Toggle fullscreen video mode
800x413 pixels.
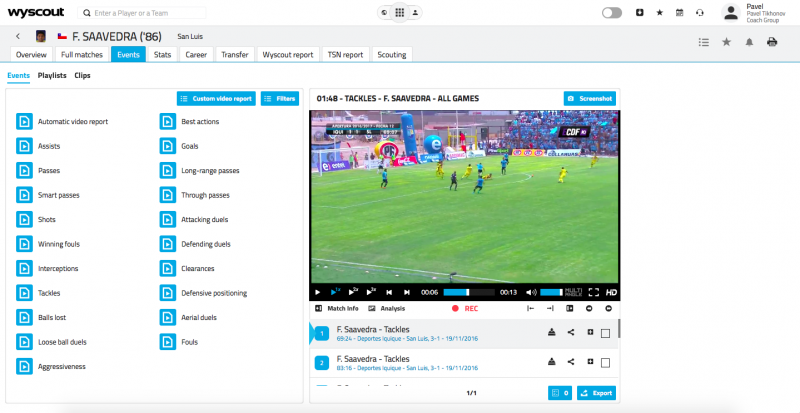click(x=593, y=293)
